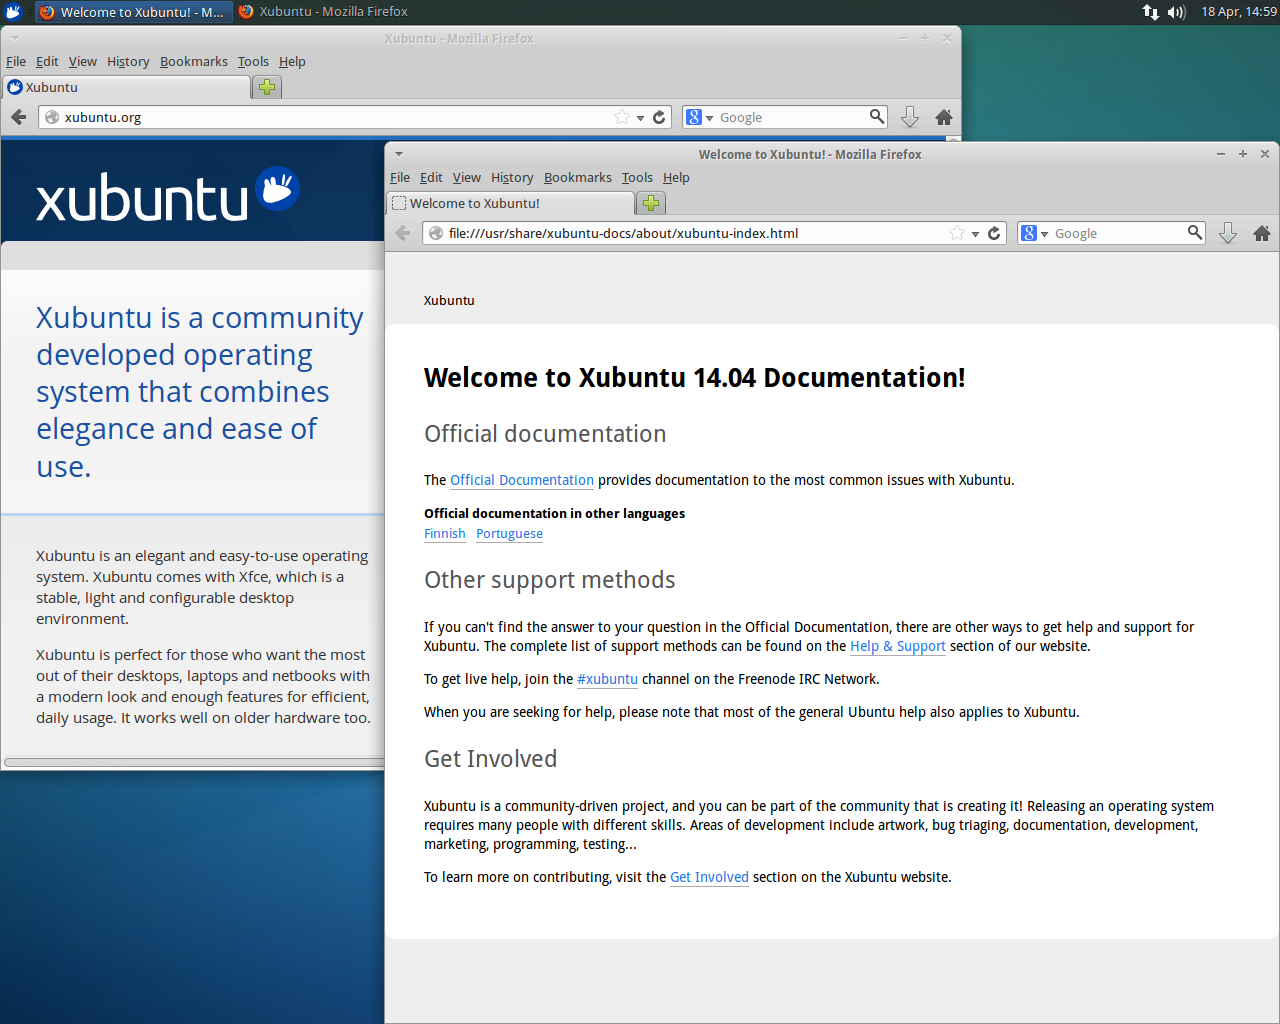Select the 'Xubuntu' tab in the back window
This screenshot has width=1280, height=1024.
(x=126, y=87)
